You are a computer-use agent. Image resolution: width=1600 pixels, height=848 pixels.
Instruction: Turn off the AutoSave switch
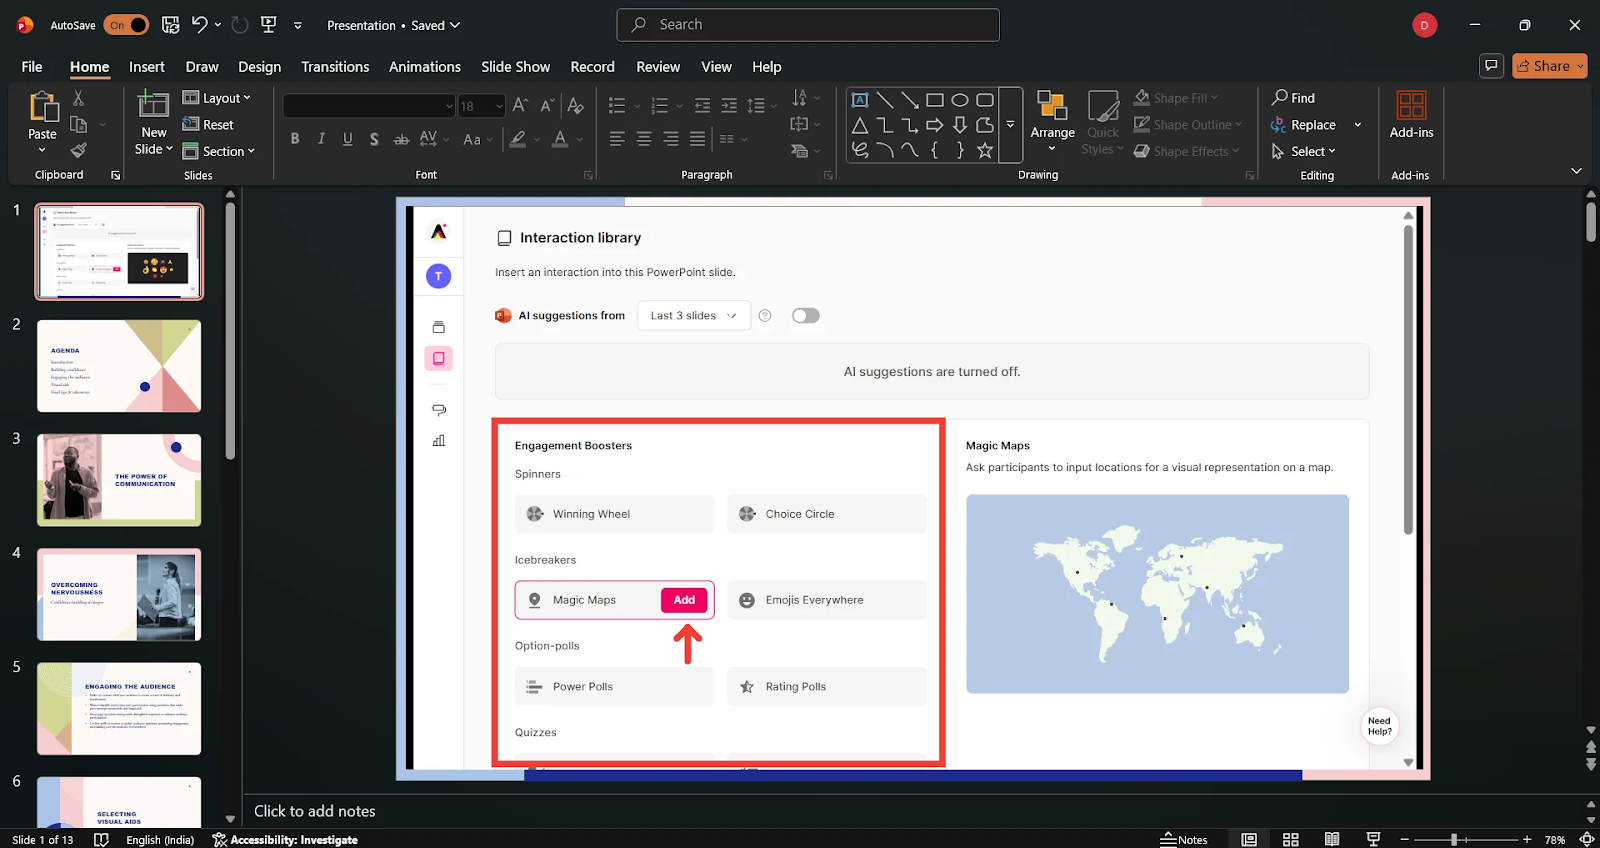[x=126, y=25]
